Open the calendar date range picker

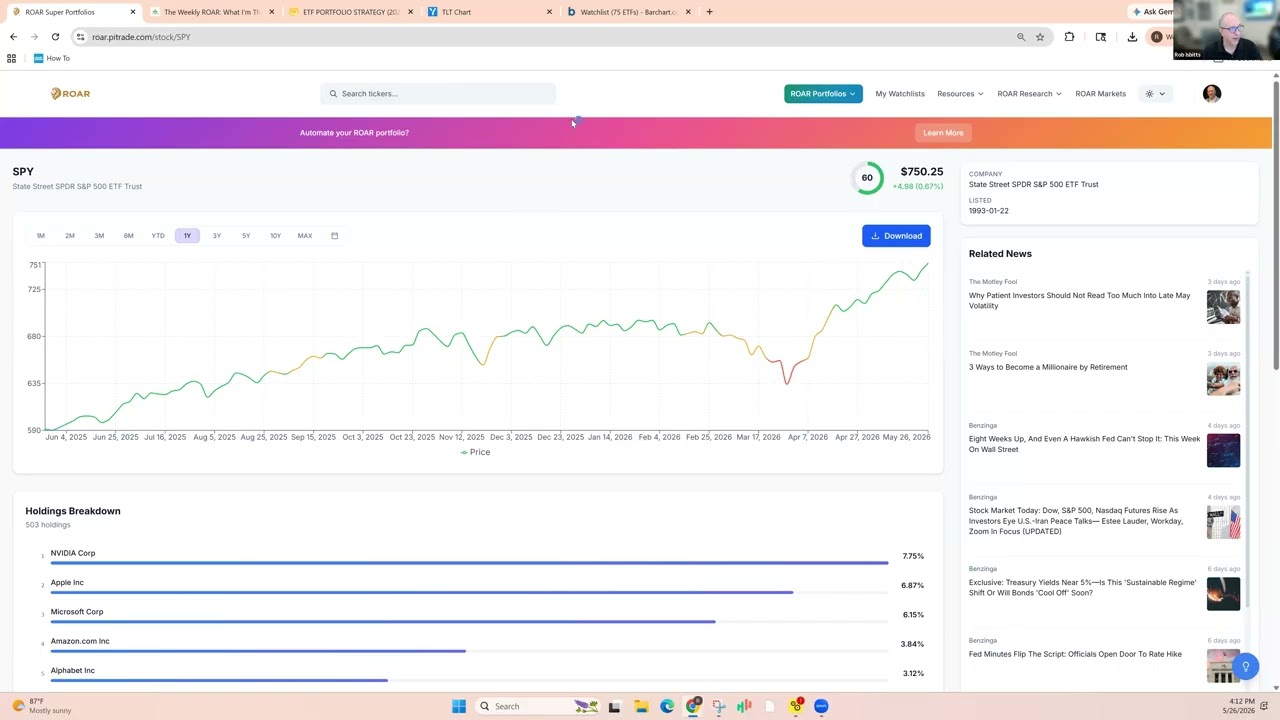334,236
